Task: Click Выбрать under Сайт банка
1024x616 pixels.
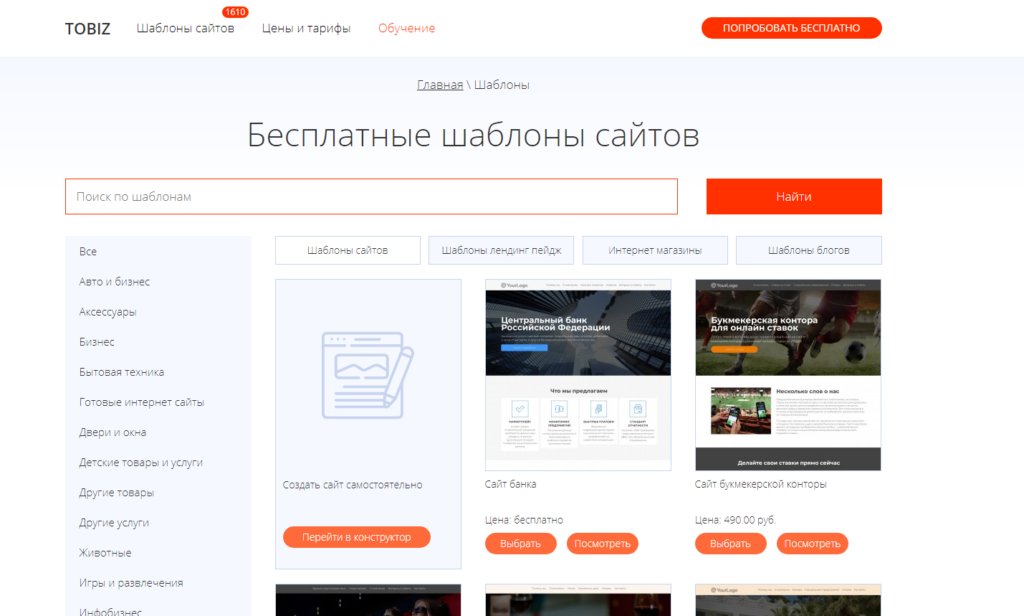Action: click(521, 543)
